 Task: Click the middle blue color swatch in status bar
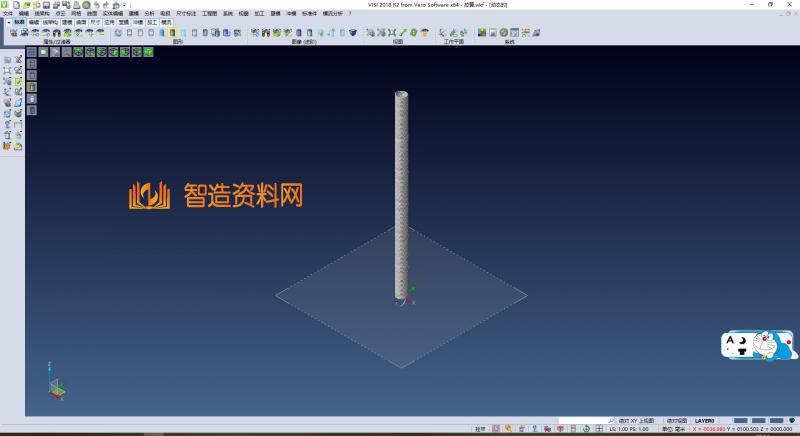(759, 421)
